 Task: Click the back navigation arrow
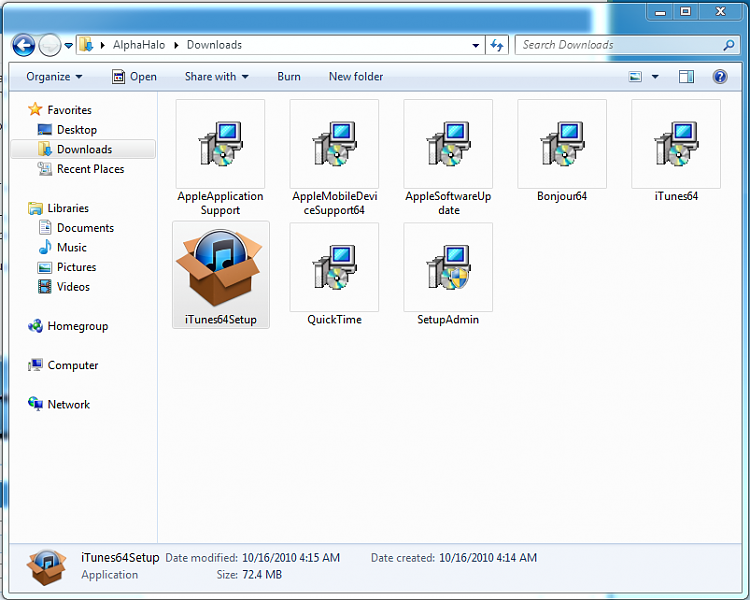23,45
